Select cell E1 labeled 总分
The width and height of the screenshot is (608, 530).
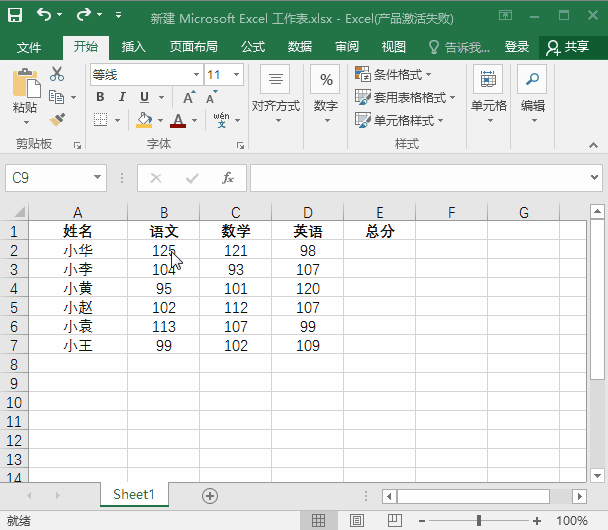click(379, 231)
